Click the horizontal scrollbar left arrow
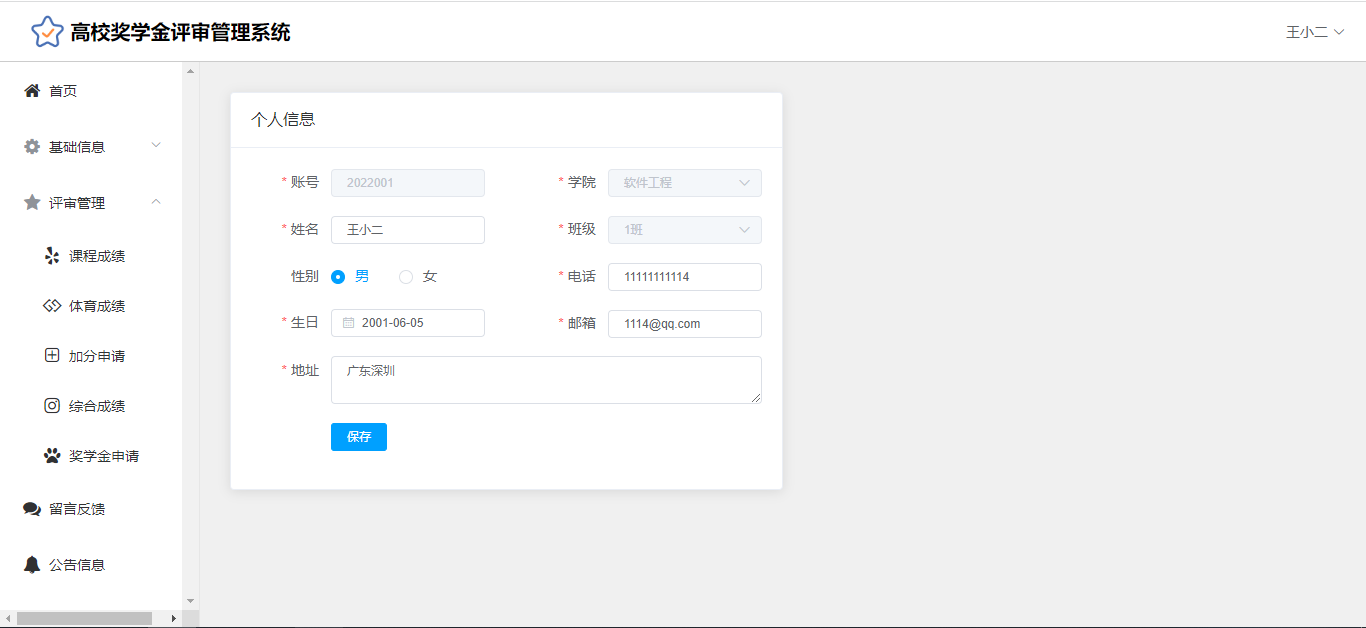 (8, 618)
